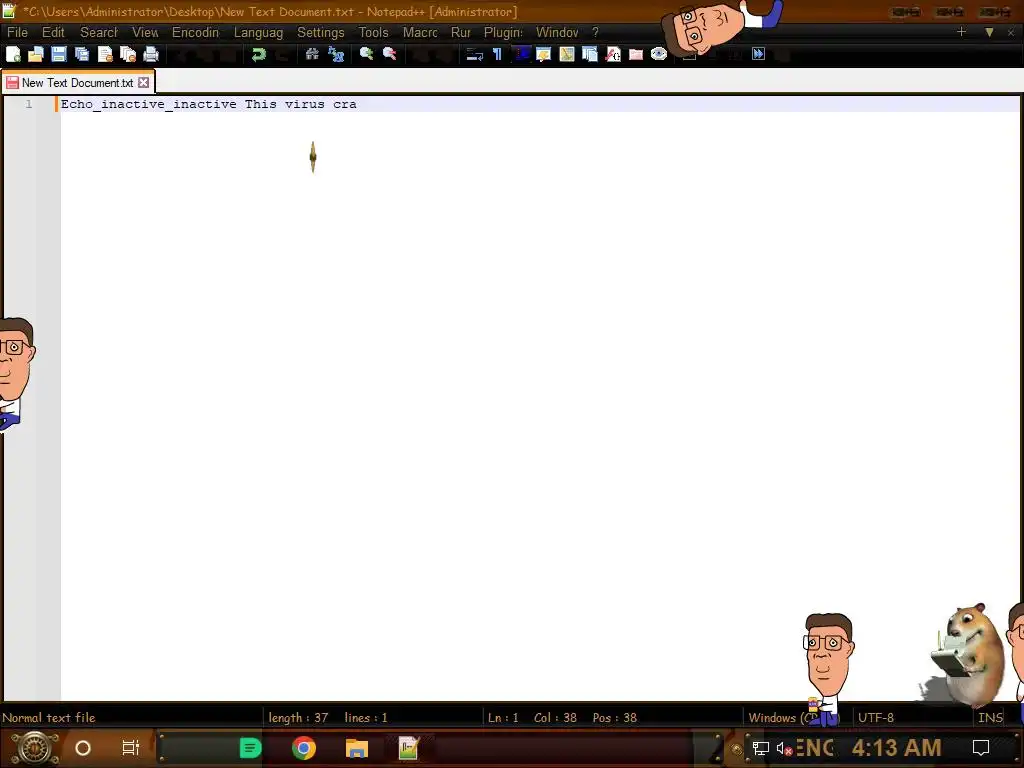Open the View menu
Viewport: 1024px width, 768px height.
point(145,33)
